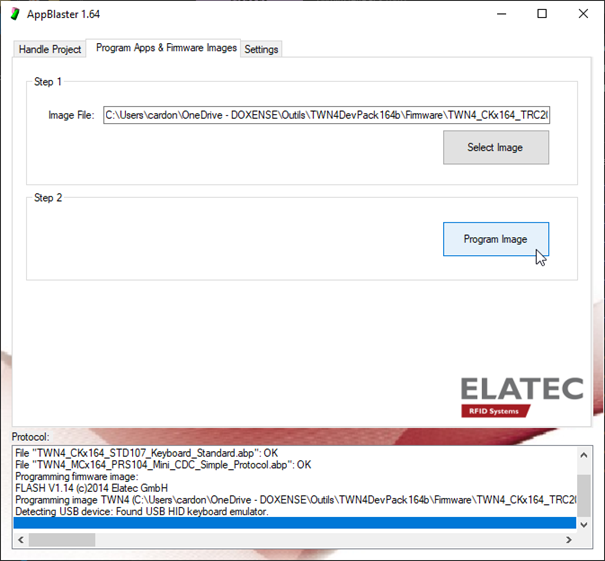The width and height of the screenshot is (605, 561).
Task: Maximize the AppBlaster window
Action: (542, 14)
